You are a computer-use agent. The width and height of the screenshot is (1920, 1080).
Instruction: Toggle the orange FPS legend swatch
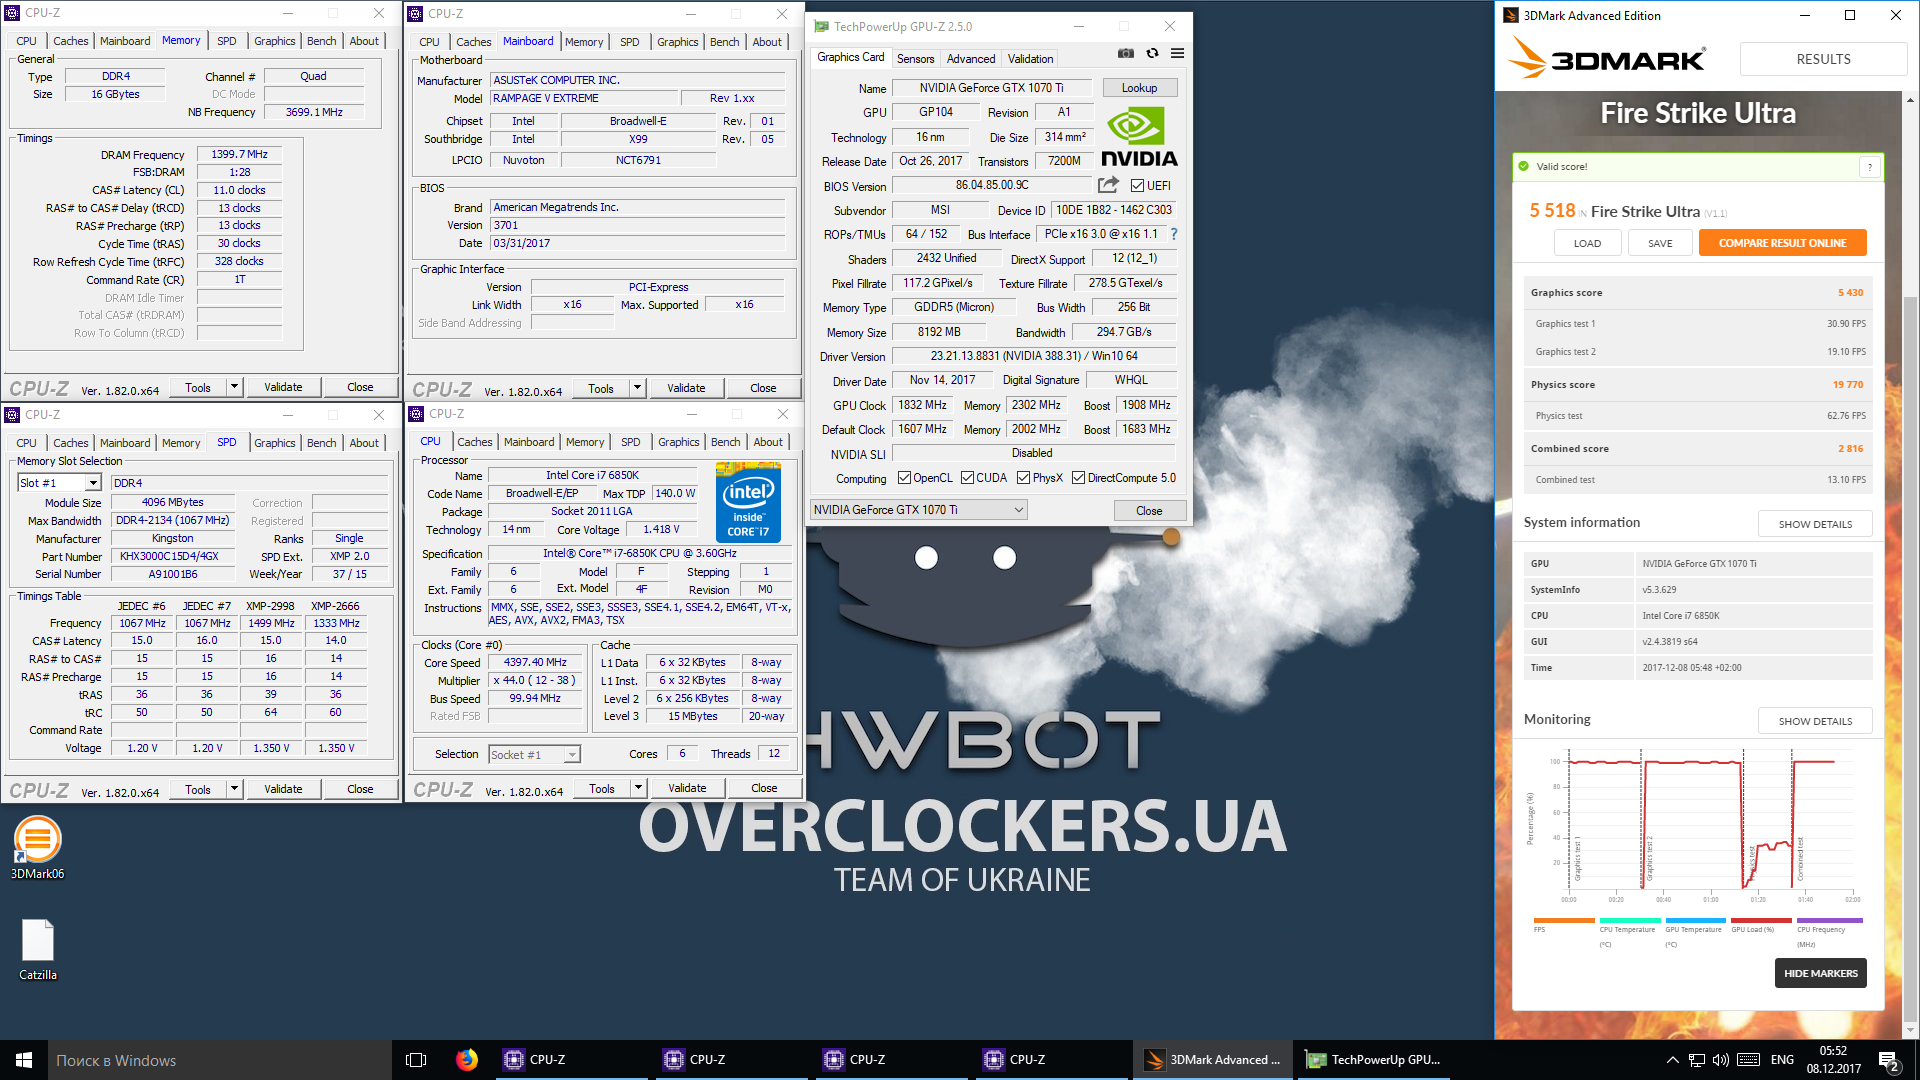(x=1564, y=920)
